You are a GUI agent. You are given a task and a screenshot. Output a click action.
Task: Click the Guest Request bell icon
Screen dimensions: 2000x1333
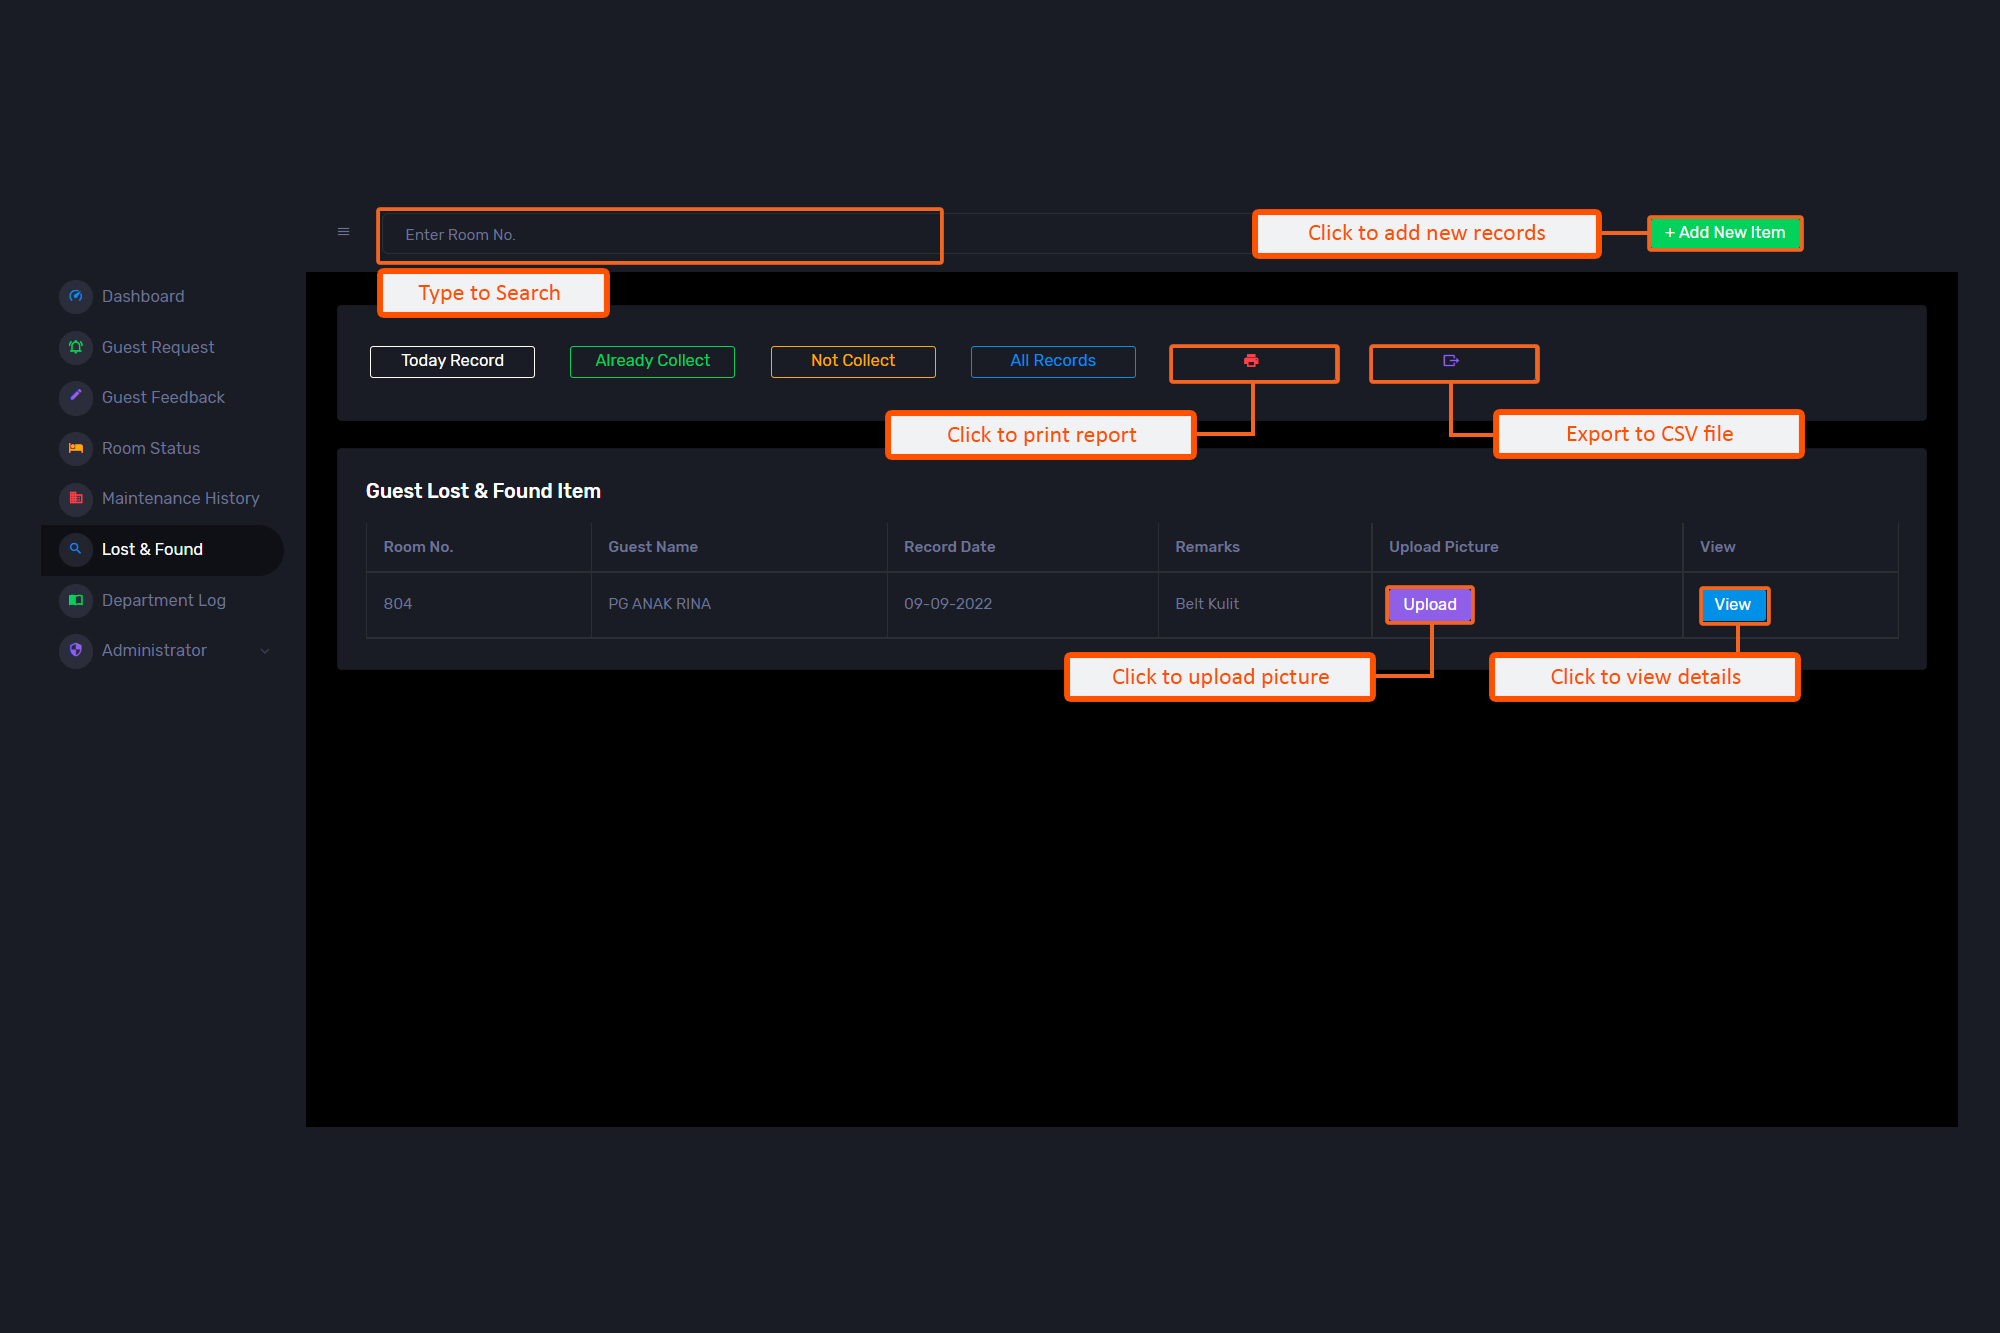pyautogui.click(x=76, y=347)
